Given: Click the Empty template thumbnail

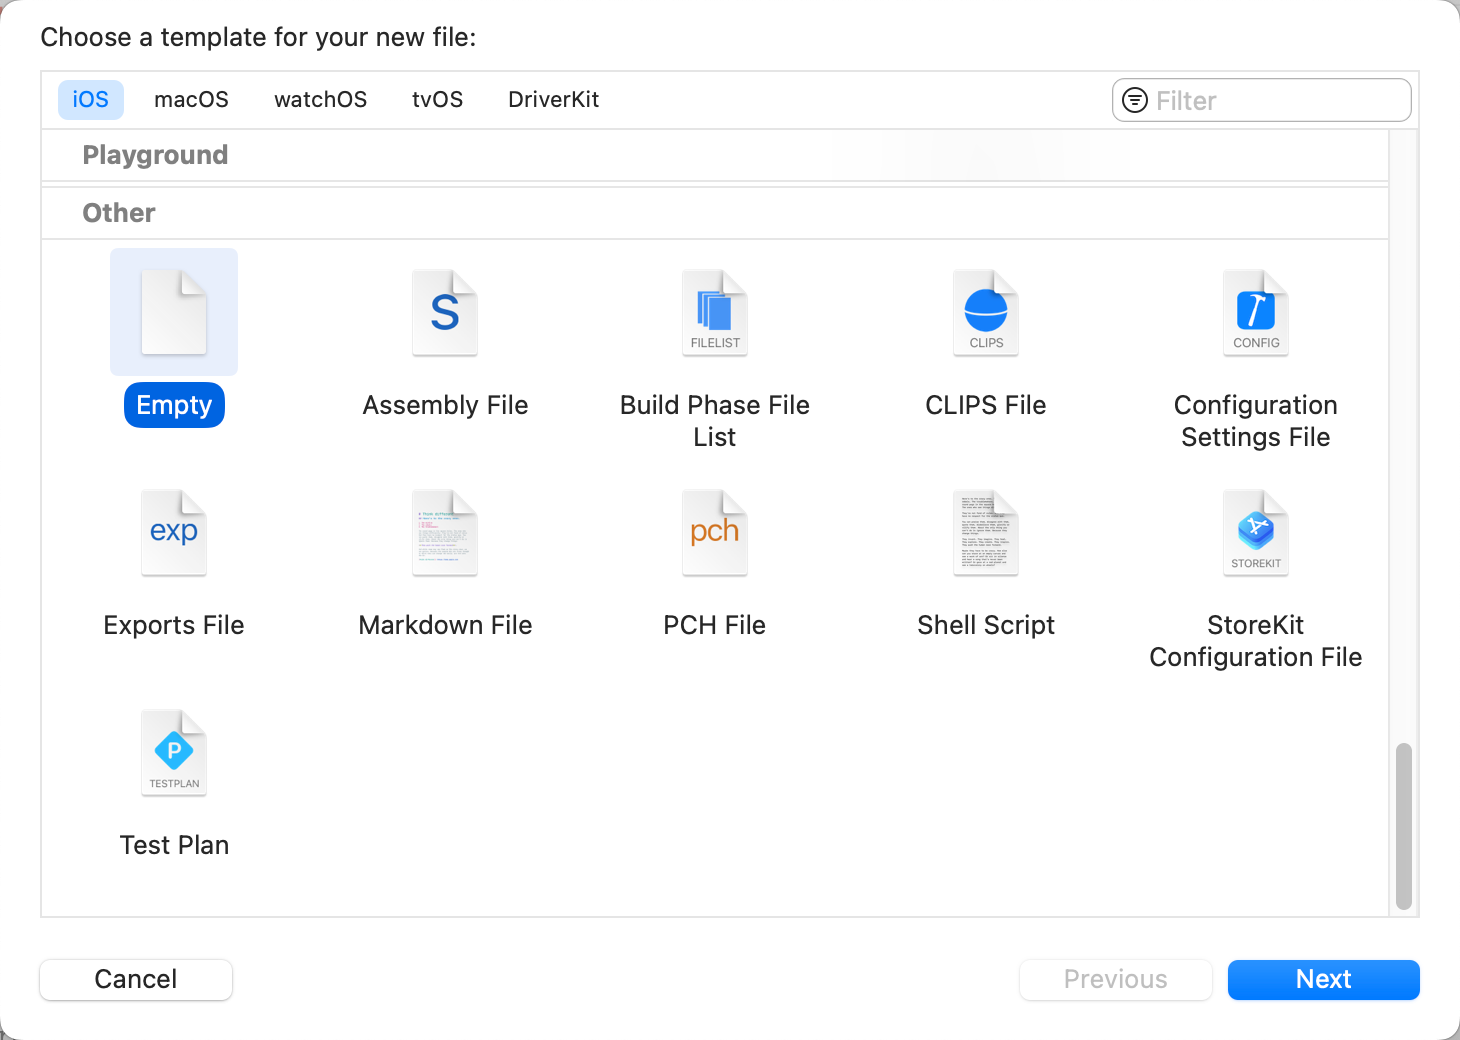Looking at the screenshot, I should [x=174, y=311].
